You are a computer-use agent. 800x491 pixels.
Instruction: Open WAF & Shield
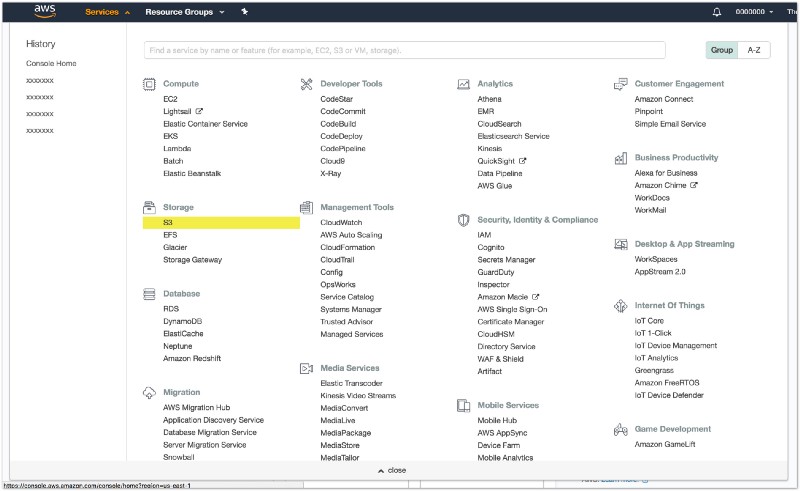(x=501, y=359)
